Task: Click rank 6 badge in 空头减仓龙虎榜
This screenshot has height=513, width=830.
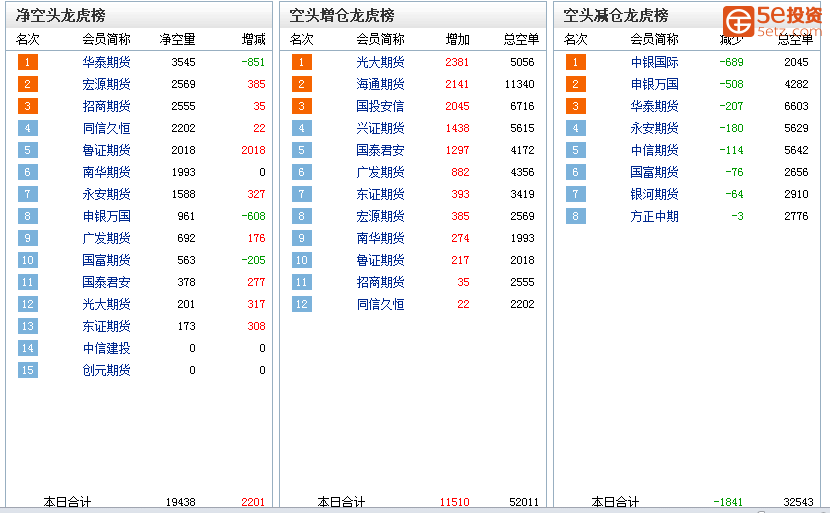Action: [x=575, y=172]
